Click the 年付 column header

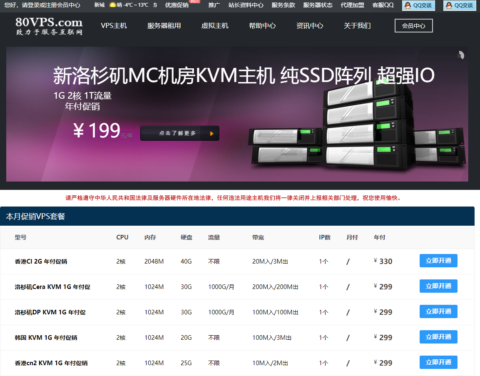pyautogui.click(x=380, y=237)
